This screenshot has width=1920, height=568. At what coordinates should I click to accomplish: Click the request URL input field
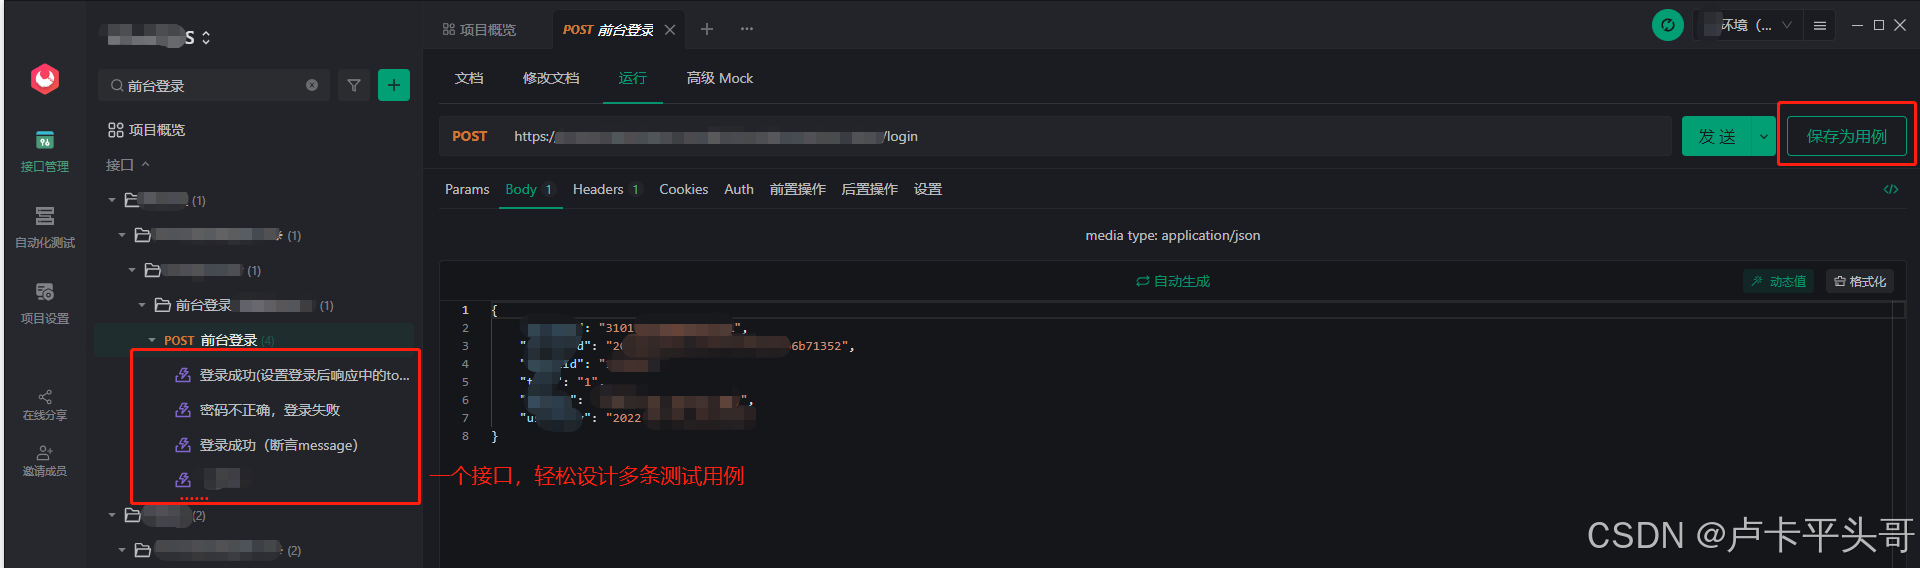1088,136
